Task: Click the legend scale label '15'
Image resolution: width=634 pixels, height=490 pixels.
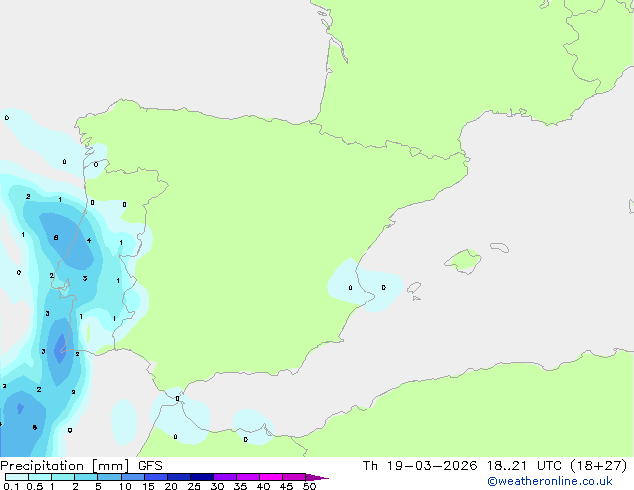Action: pyautogui.click(x=148, y=486)
